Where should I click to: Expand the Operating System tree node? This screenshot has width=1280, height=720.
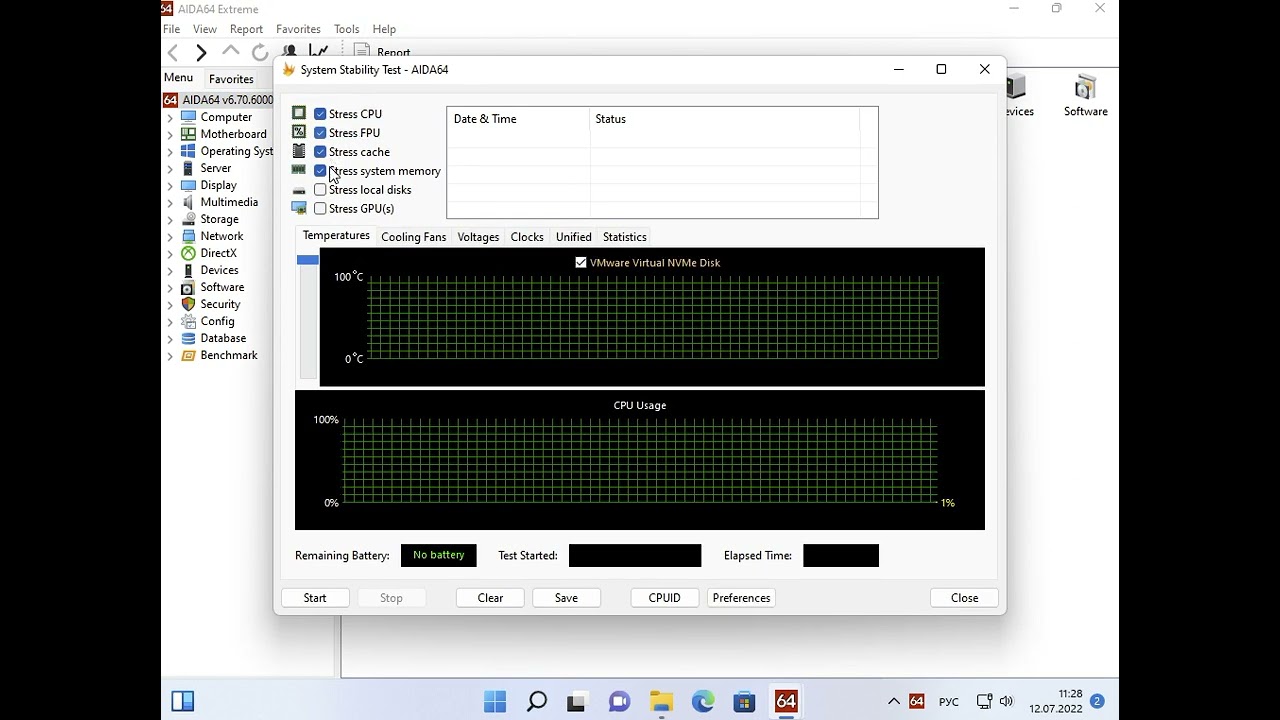point(169,152)
